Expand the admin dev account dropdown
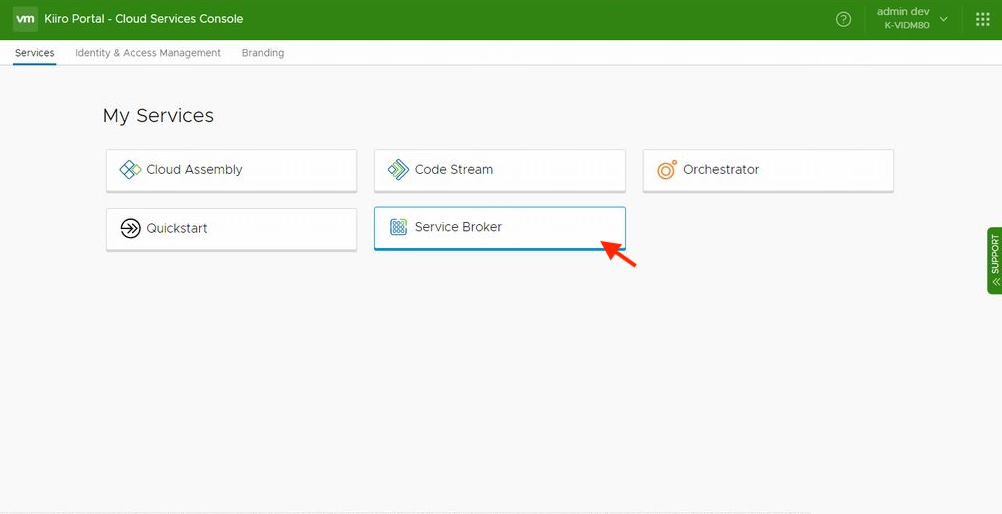The width and height of the screenshot is (1002, 514). click(943, 19)
